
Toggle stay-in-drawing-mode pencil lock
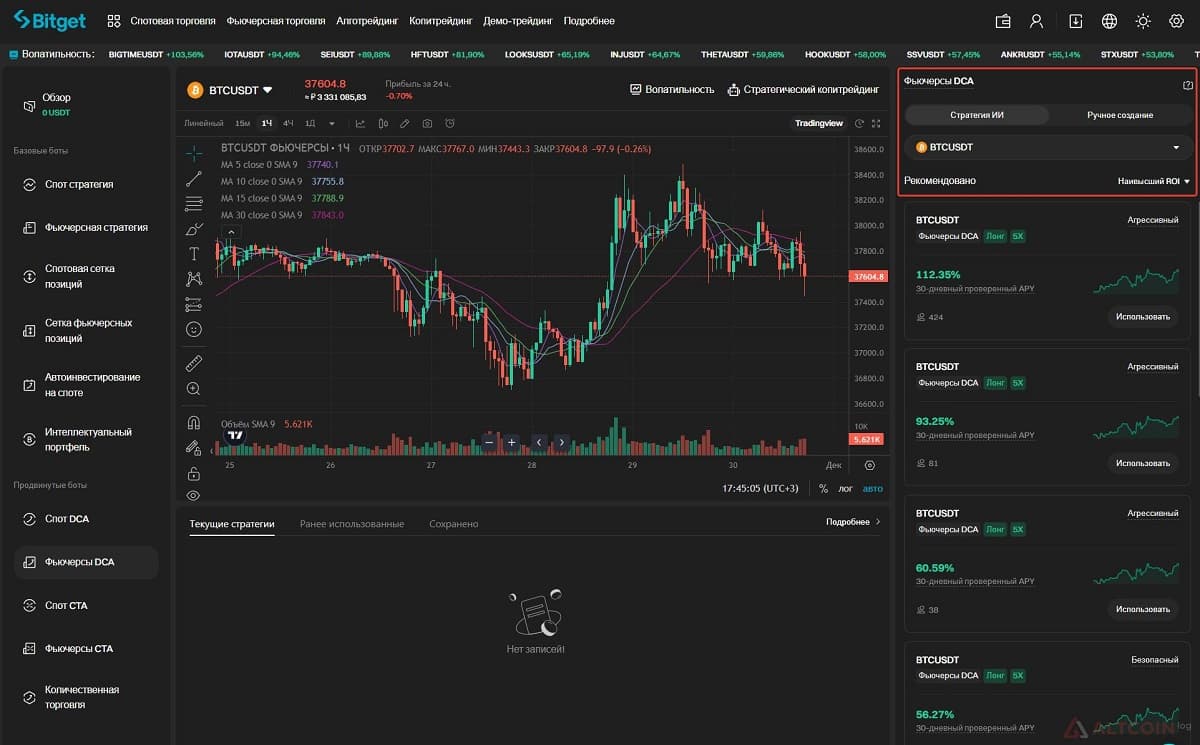(194, 447)
